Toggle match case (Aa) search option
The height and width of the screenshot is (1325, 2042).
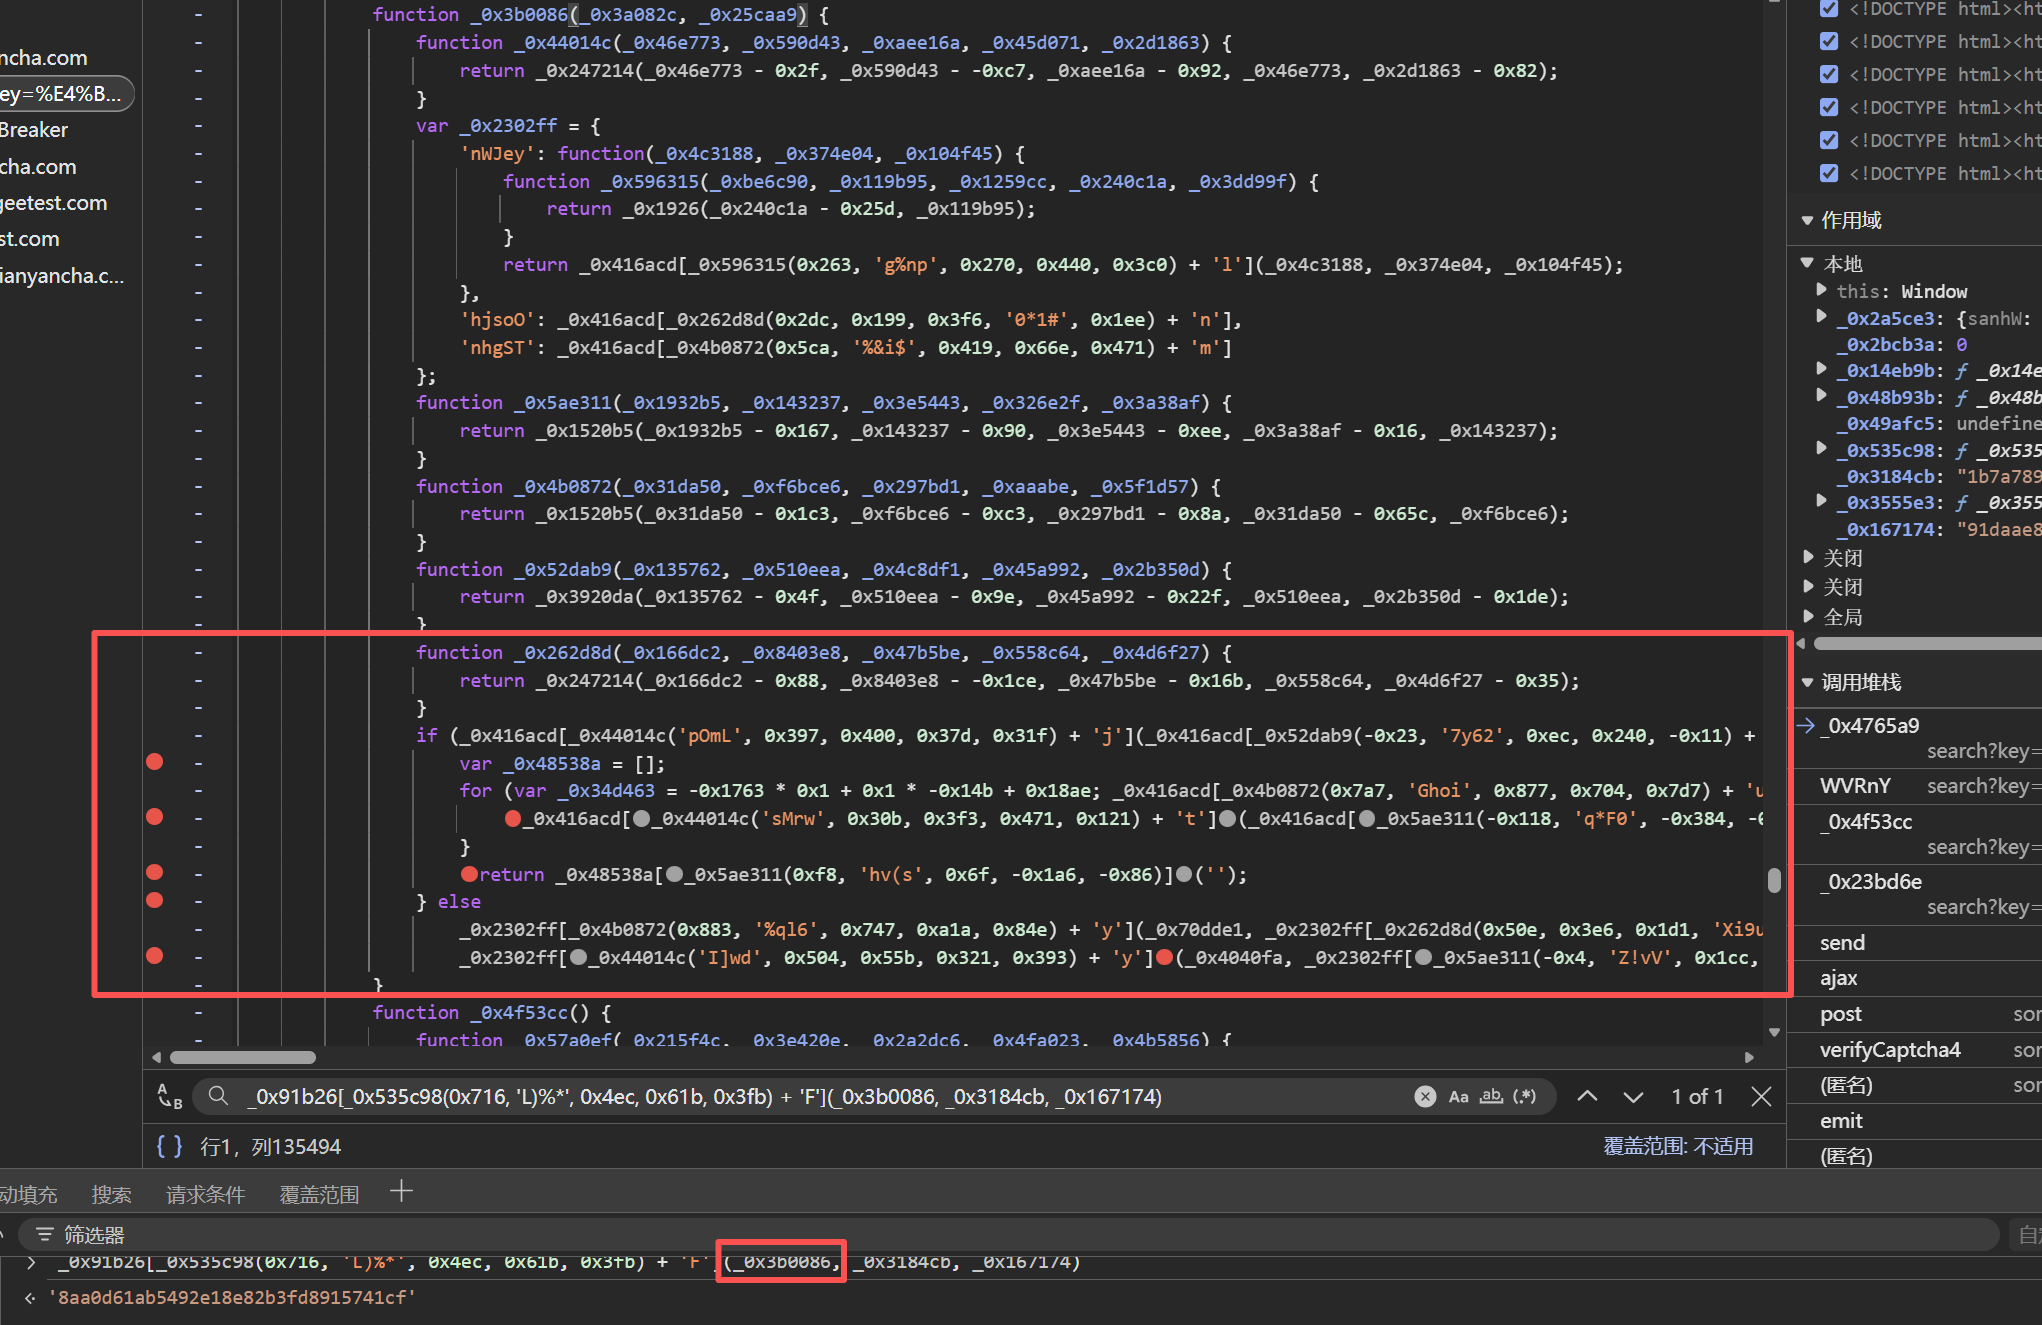point(1458,1097)
